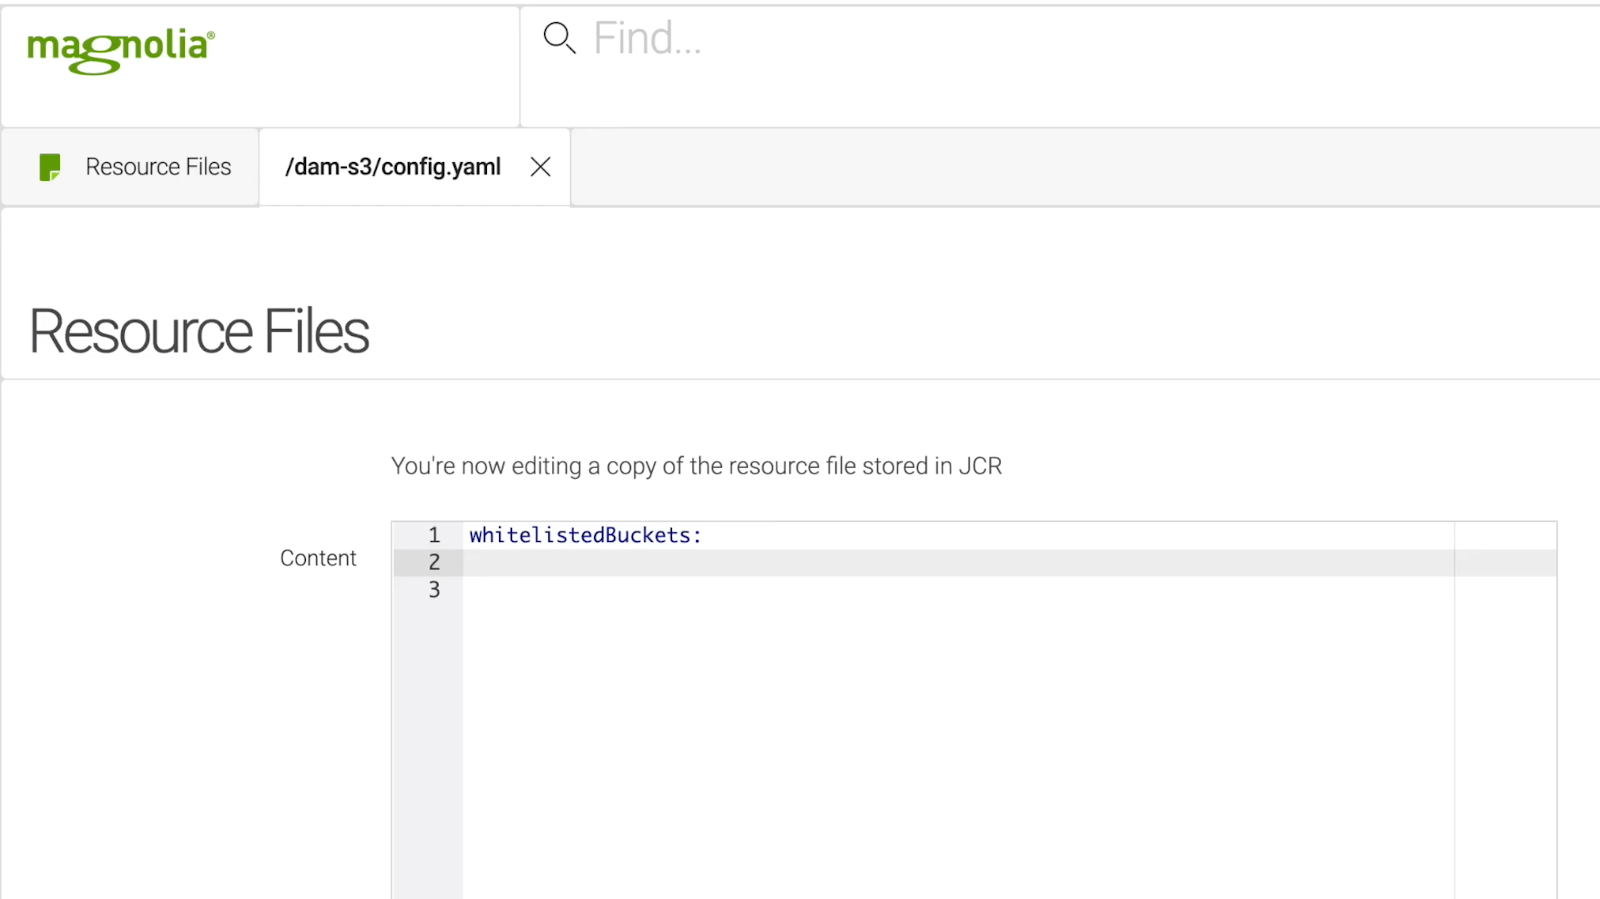This screenshot has height=899, width=1600.
Task: Click the editor gutter below the line numbers
Action: [x=428, y=750]
